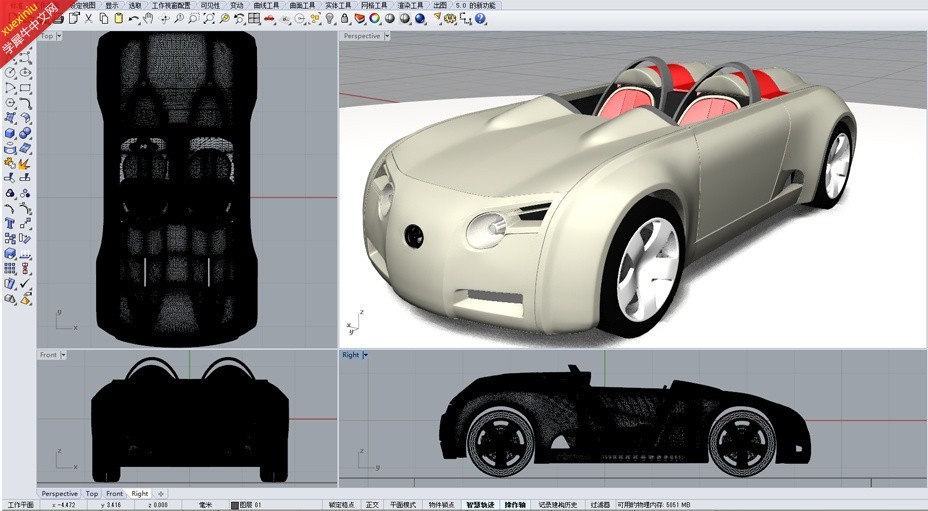Image resolution: width=928 pixels, height=511 pixels.
Task: Click the color wheel icon in toolbar
Action: click(x=375, y=18)
